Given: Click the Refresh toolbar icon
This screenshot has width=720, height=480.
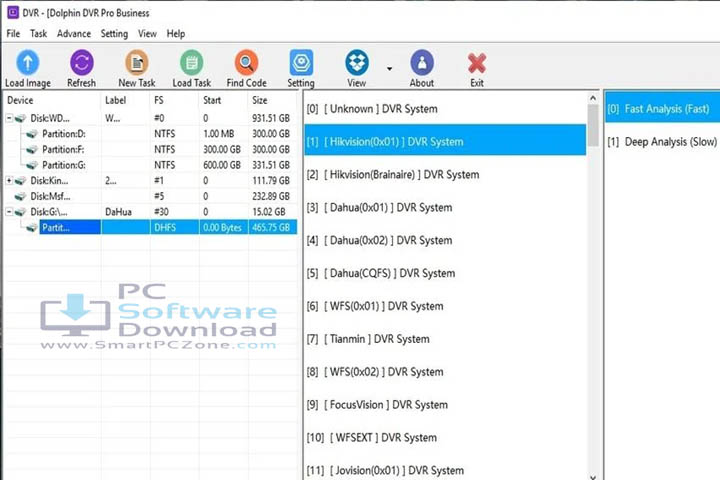Looking at the screenshot, I should (82, 62).
